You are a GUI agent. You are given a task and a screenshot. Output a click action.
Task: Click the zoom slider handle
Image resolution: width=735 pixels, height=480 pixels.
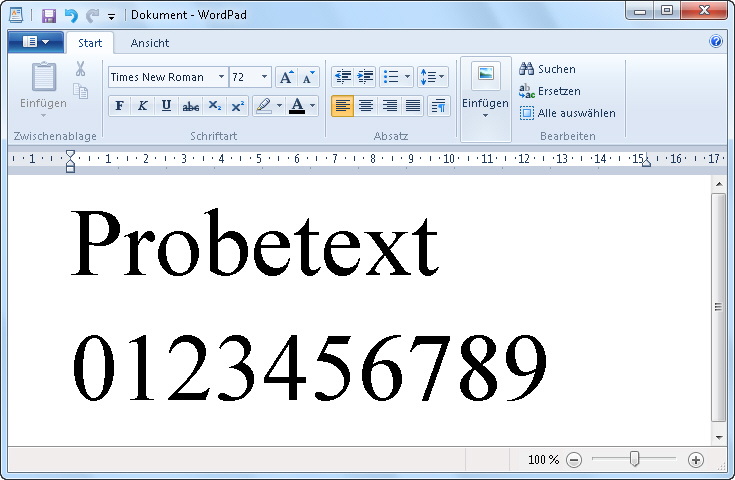pyautogui.click(x=634, y=459)
